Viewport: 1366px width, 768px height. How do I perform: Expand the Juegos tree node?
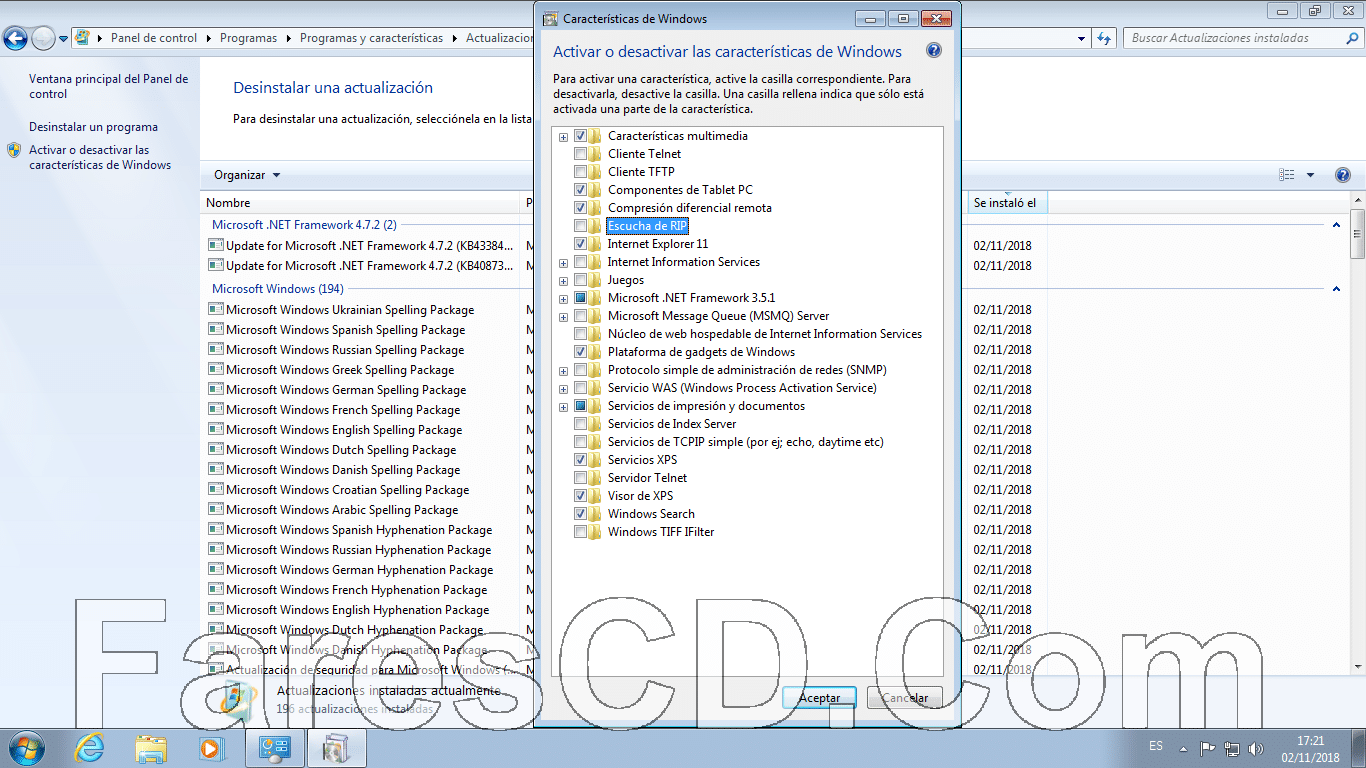pos(564,281)
